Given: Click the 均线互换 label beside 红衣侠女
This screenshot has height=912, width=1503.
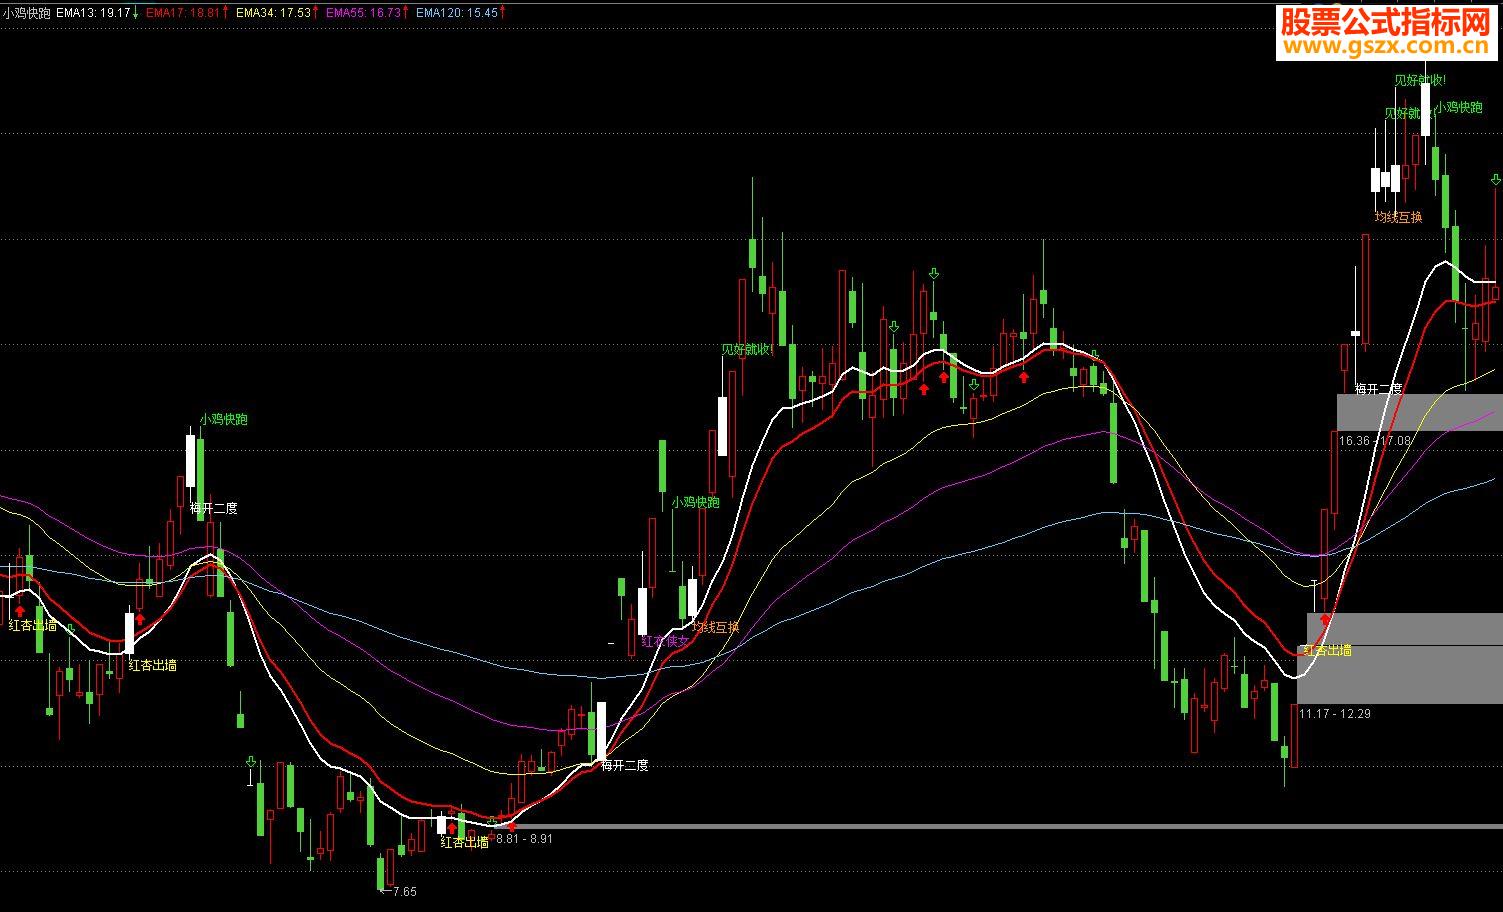Looking at the screenshot, I should (716, 627).
